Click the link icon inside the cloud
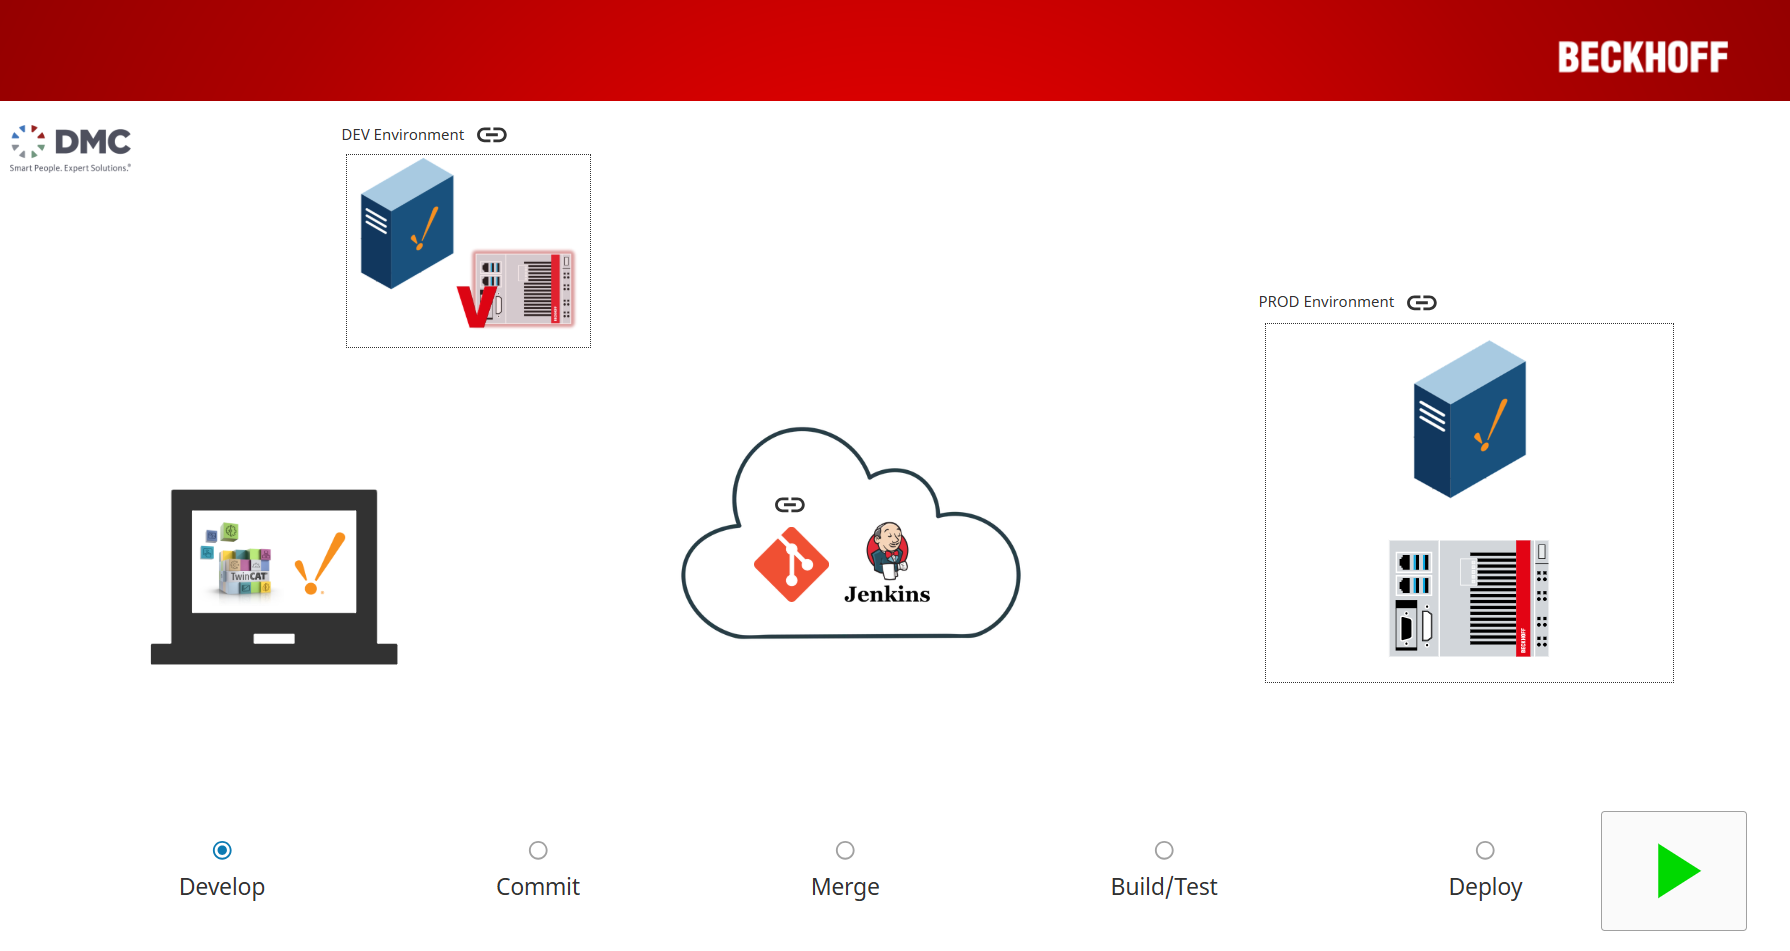 pos(790,505)
